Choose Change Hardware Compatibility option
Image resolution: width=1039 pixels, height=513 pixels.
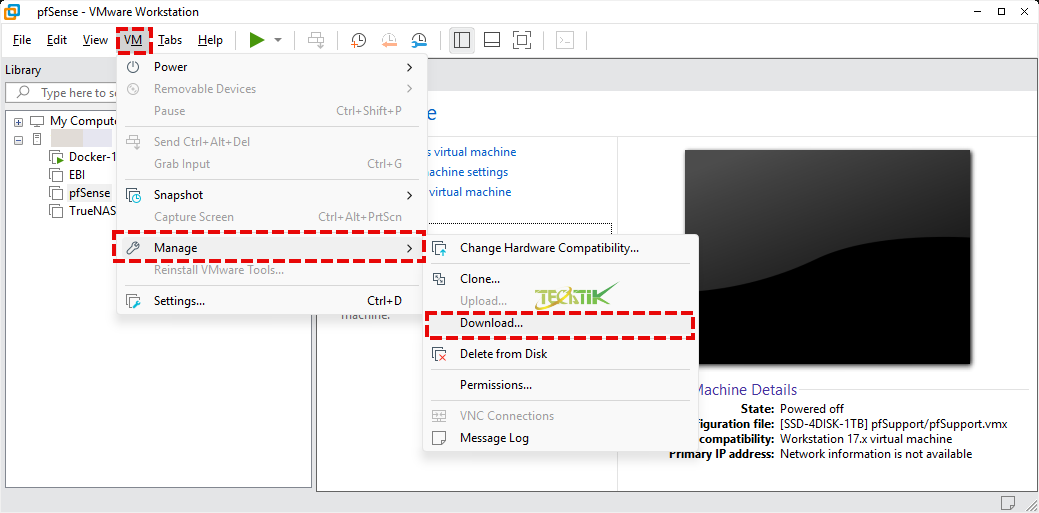[561, 248]
